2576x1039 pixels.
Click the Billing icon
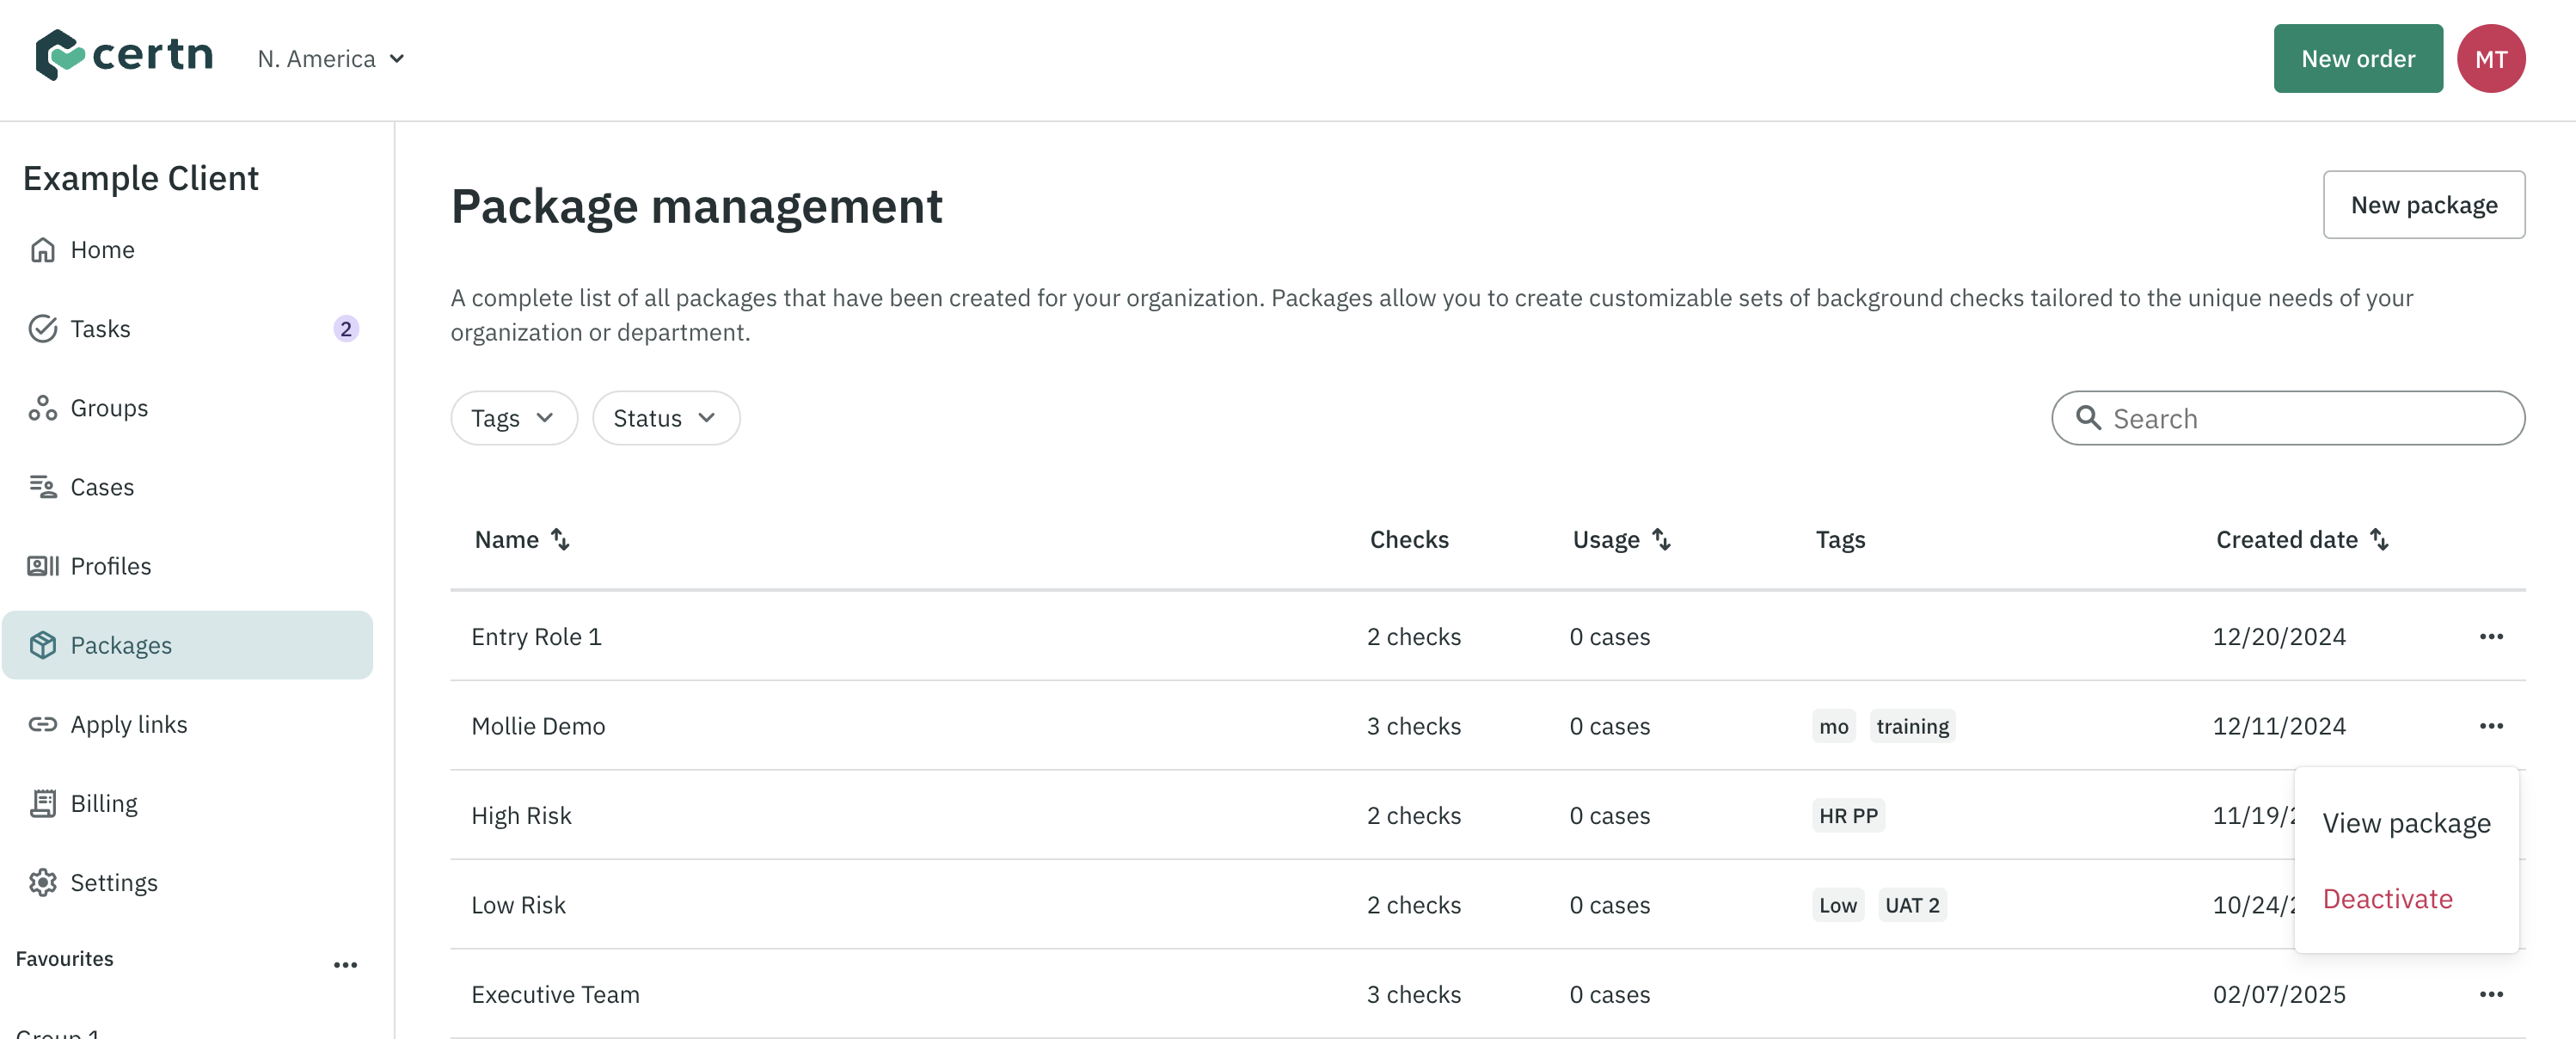(x=43, y=802)
